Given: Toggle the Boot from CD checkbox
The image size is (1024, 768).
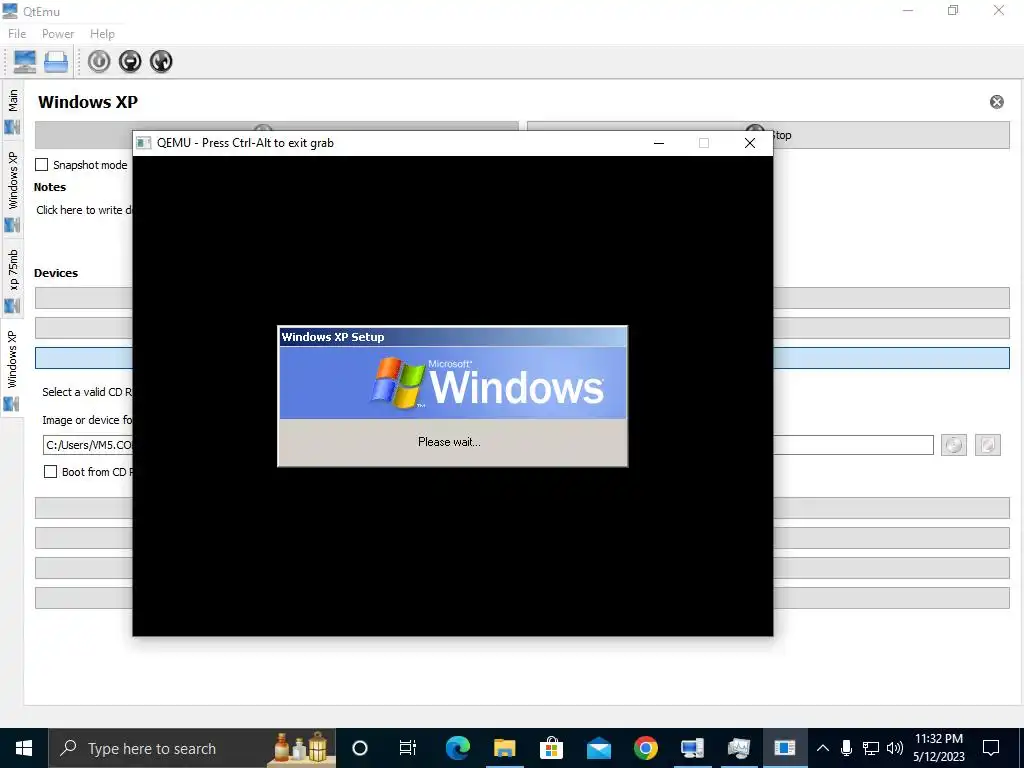Looking at the screenshot, I should pyautogui.click(x=50, y=472).
